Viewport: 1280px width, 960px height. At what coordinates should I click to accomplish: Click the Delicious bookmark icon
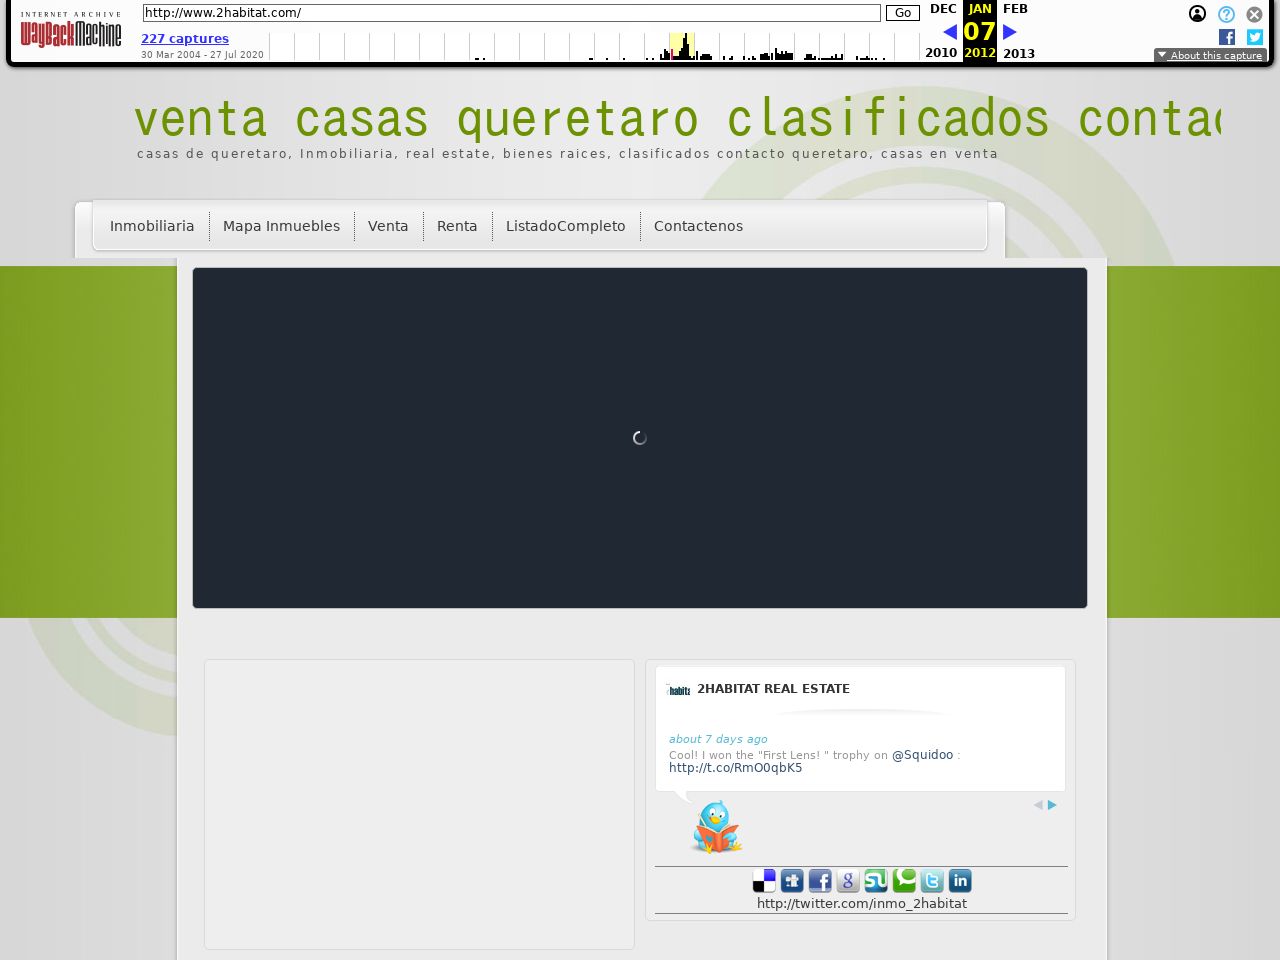(x=764, y=881)
